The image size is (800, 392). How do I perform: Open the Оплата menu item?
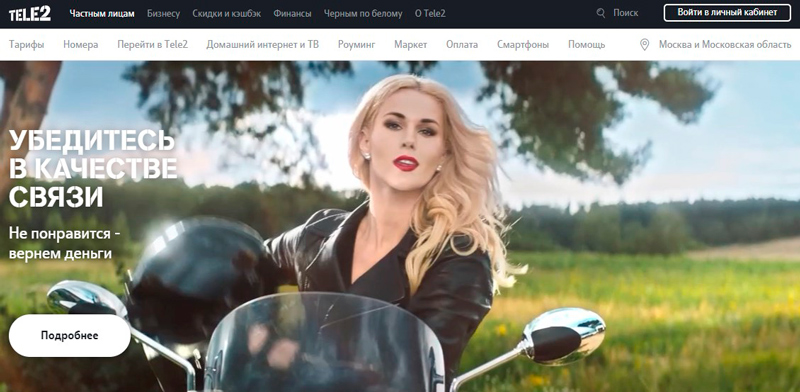tap(462, 45)
